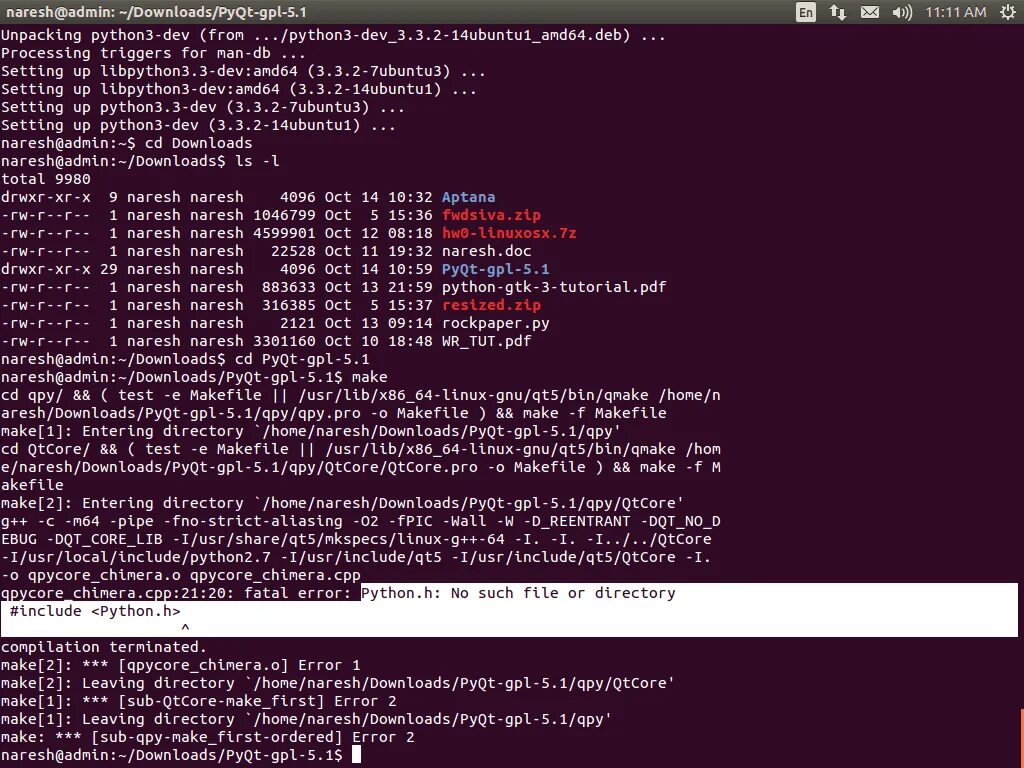
Task: Open the 11:11 AM clock menu
Action: tap(955, 12)
